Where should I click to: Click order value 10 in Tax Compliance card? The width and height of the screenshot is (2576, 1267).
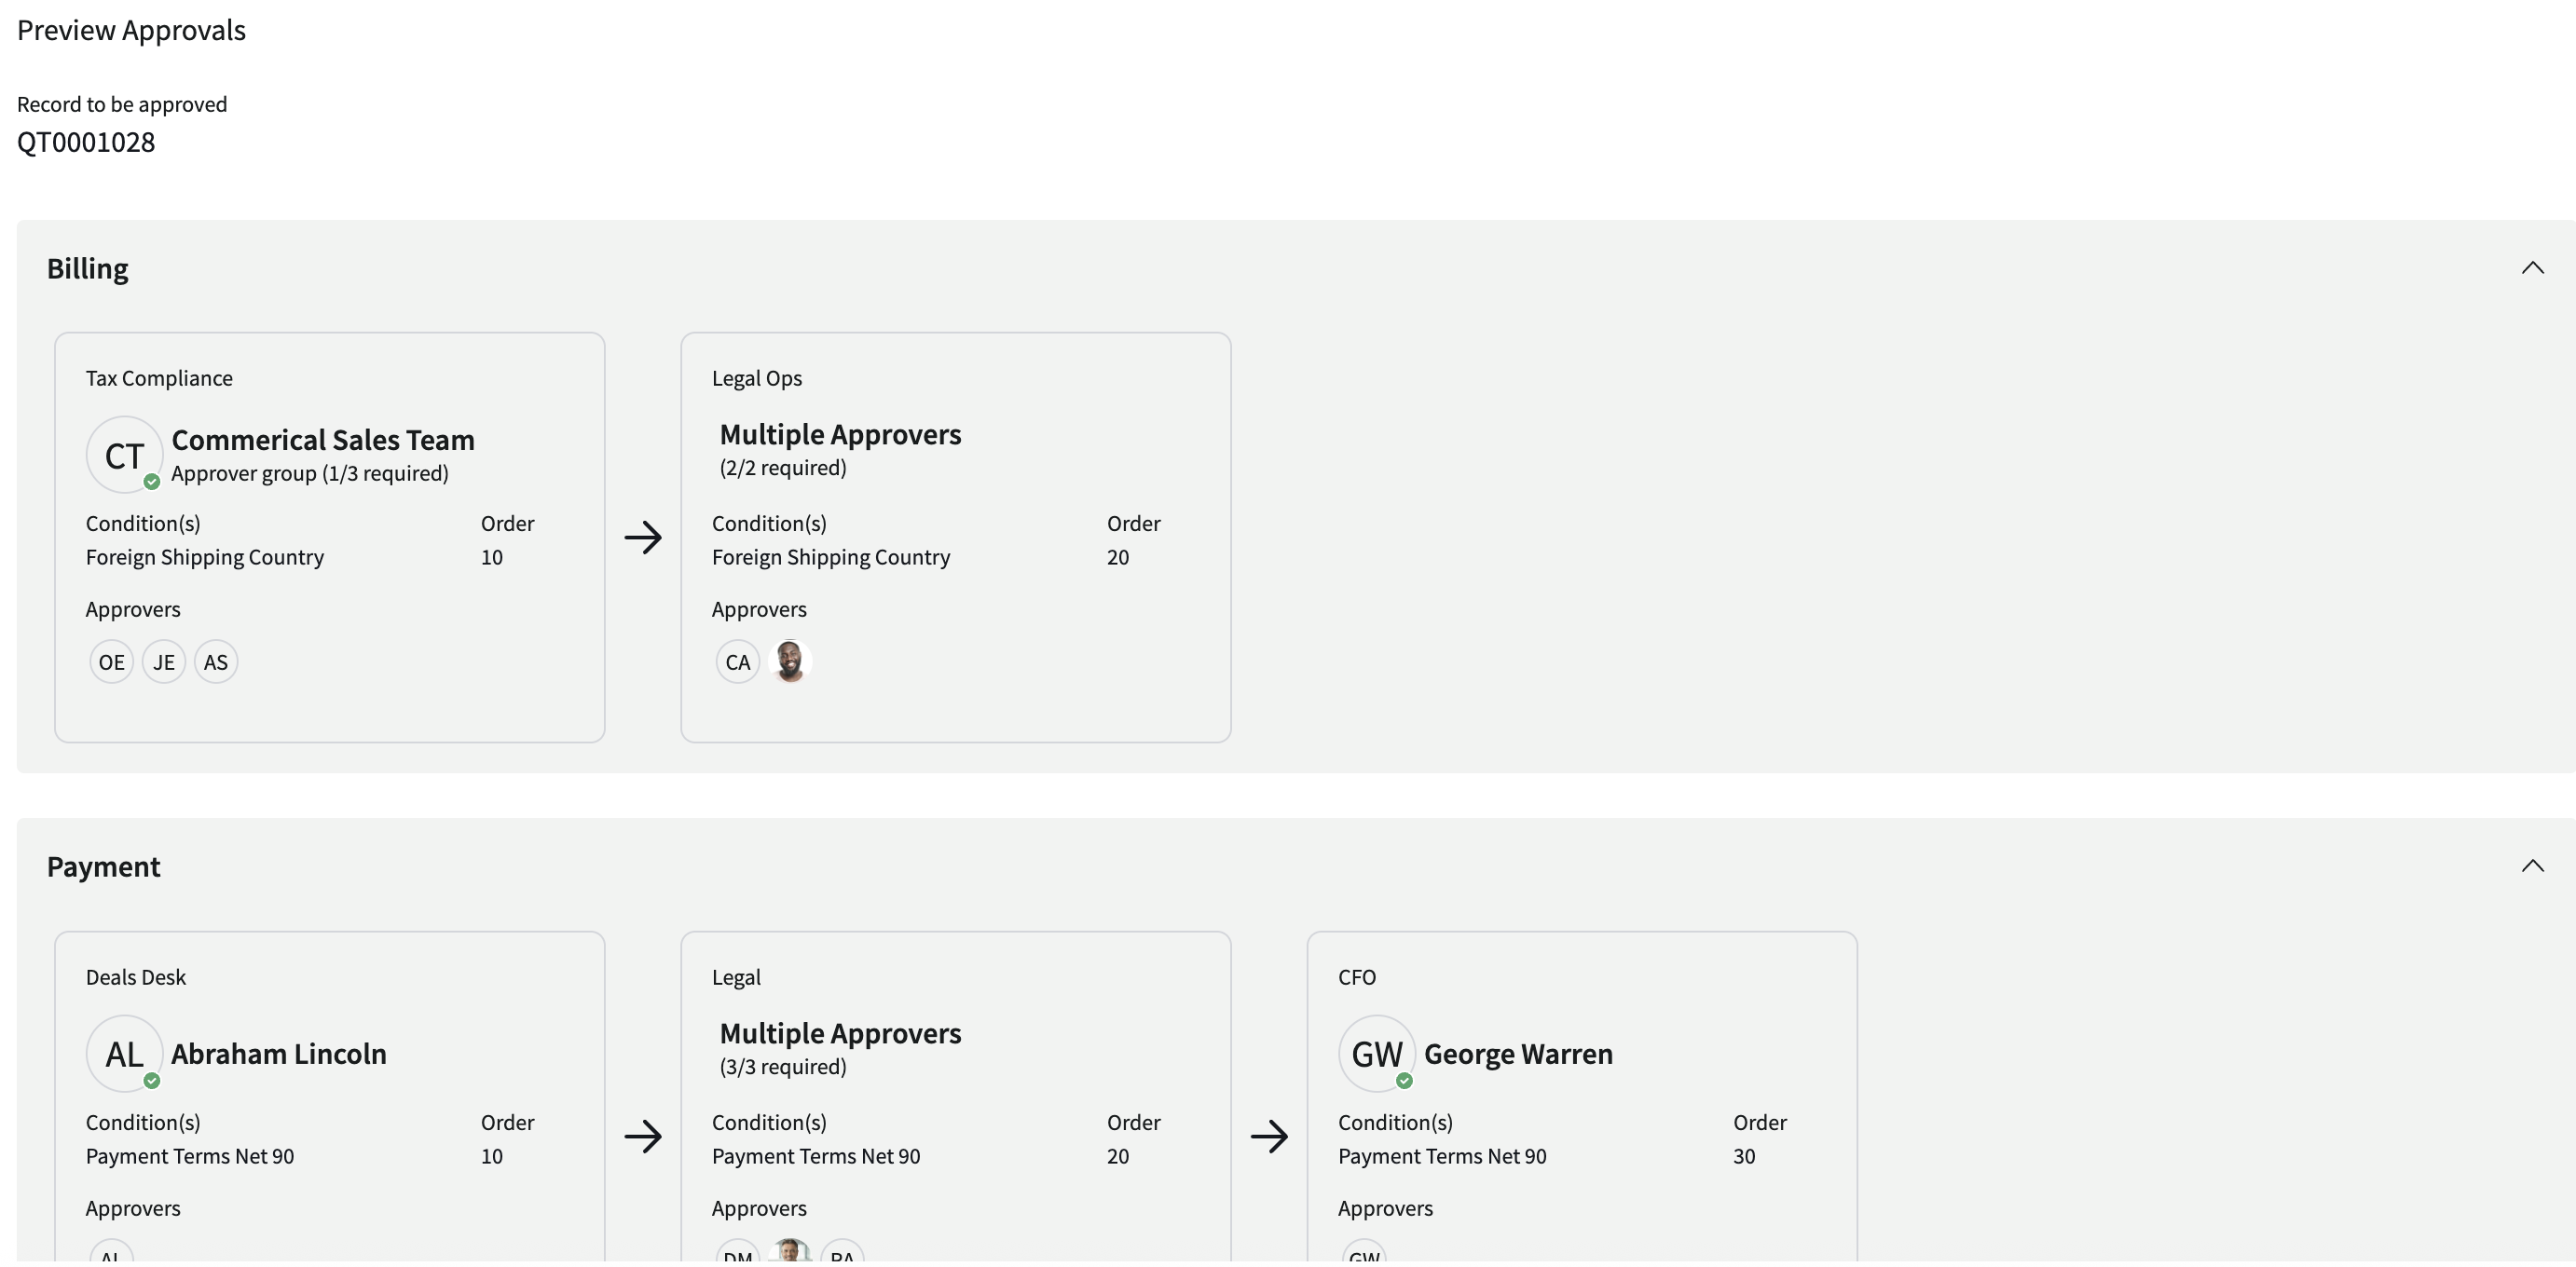tap(492, 557)
